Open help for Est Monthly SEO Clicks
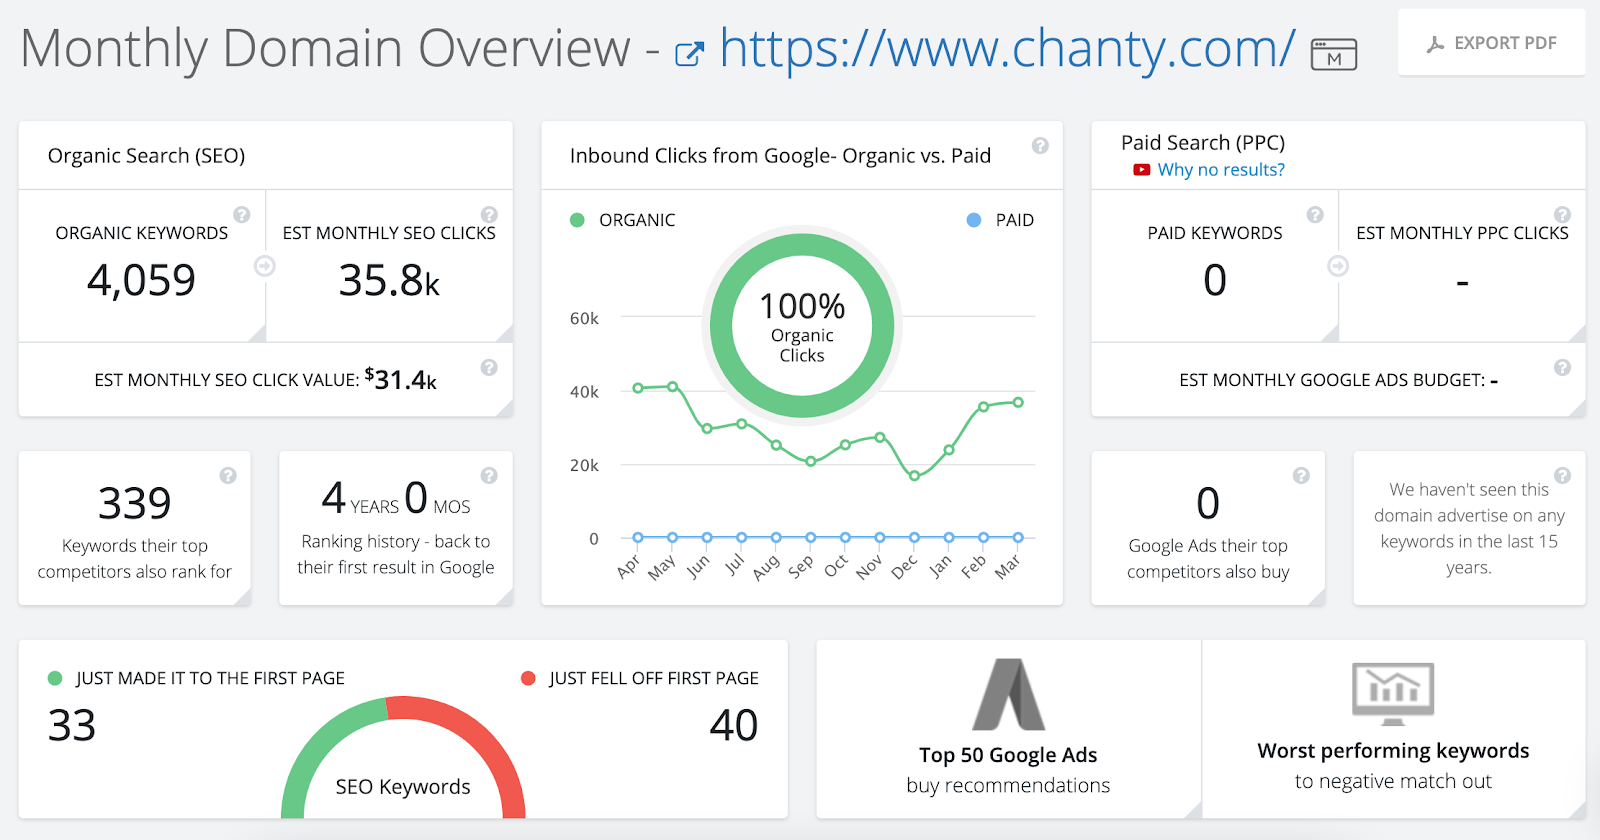Screen dimensions: 1600x840 point(489,214)
